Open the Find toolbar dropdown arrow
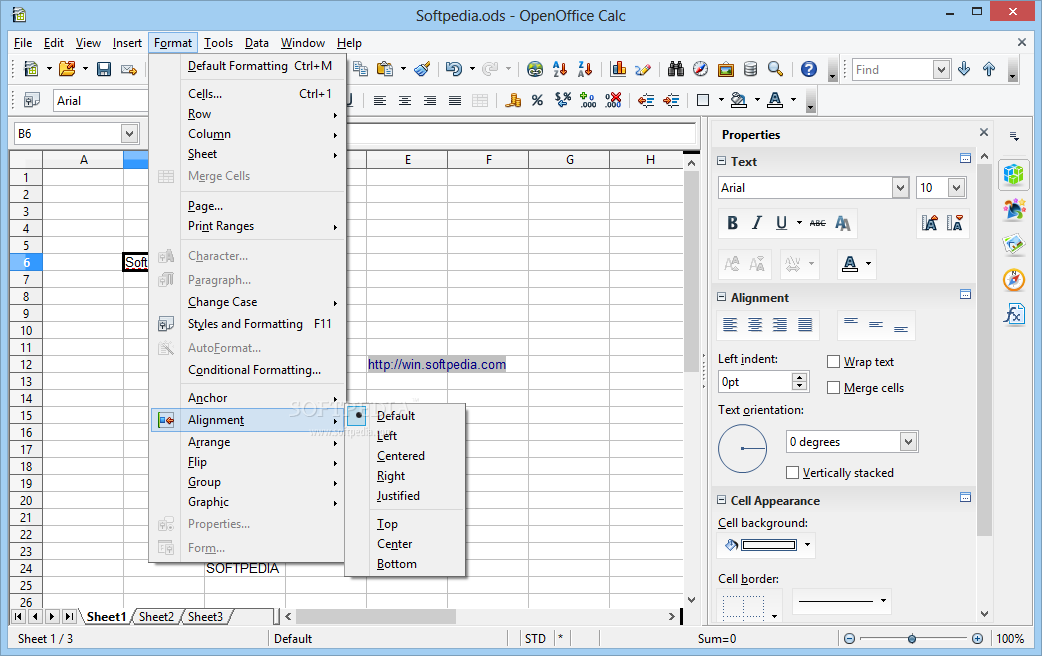This screenshot has height=656, width=1042. point(940,69)
